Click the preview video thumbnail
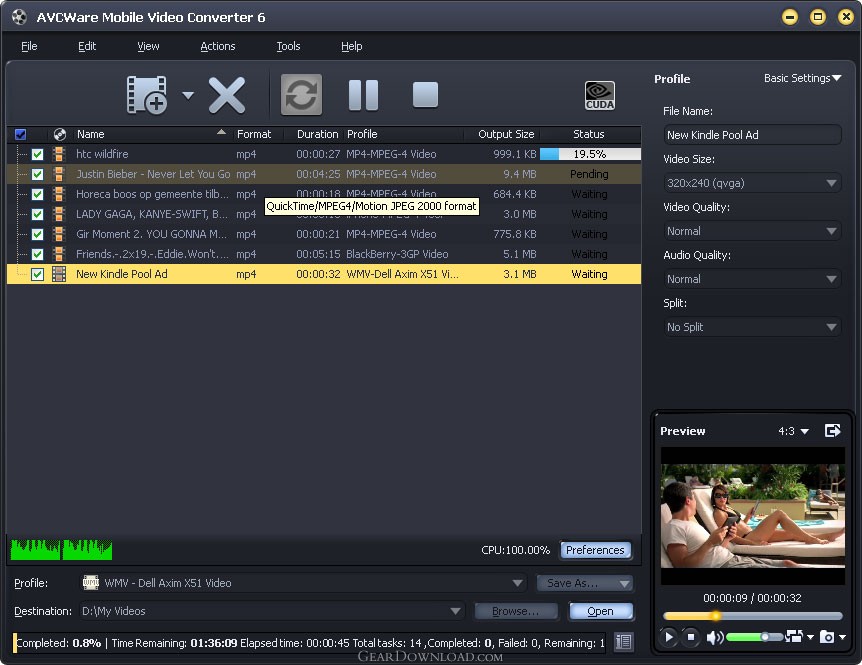The height and width of the screenshot is (665, 862). [x=753, y=516]
